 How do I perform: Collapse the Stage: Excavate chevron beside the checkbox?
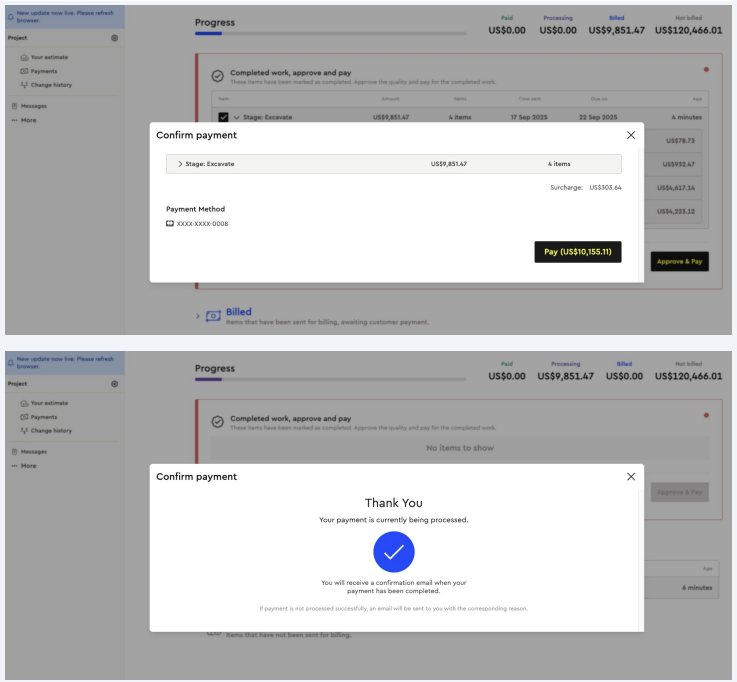237,117
